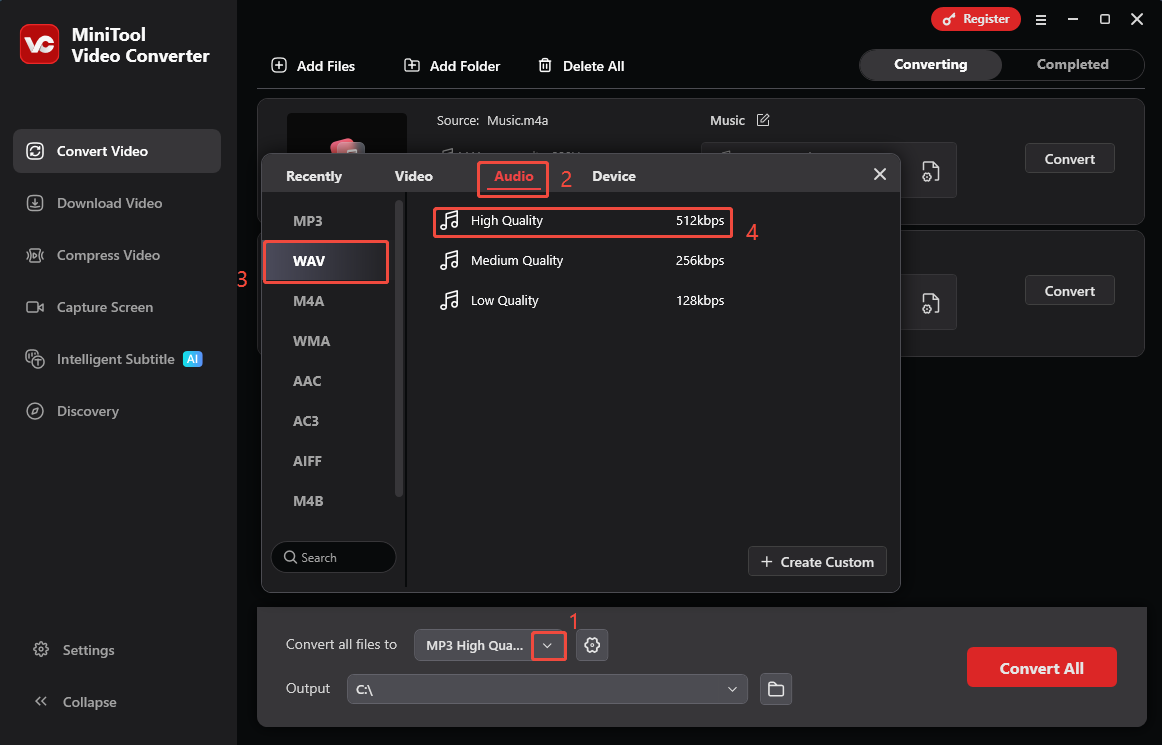Click the format Search field
The width and height of the screenshot is (1162, 745).
pyautogui.click(x=333, y=557)
